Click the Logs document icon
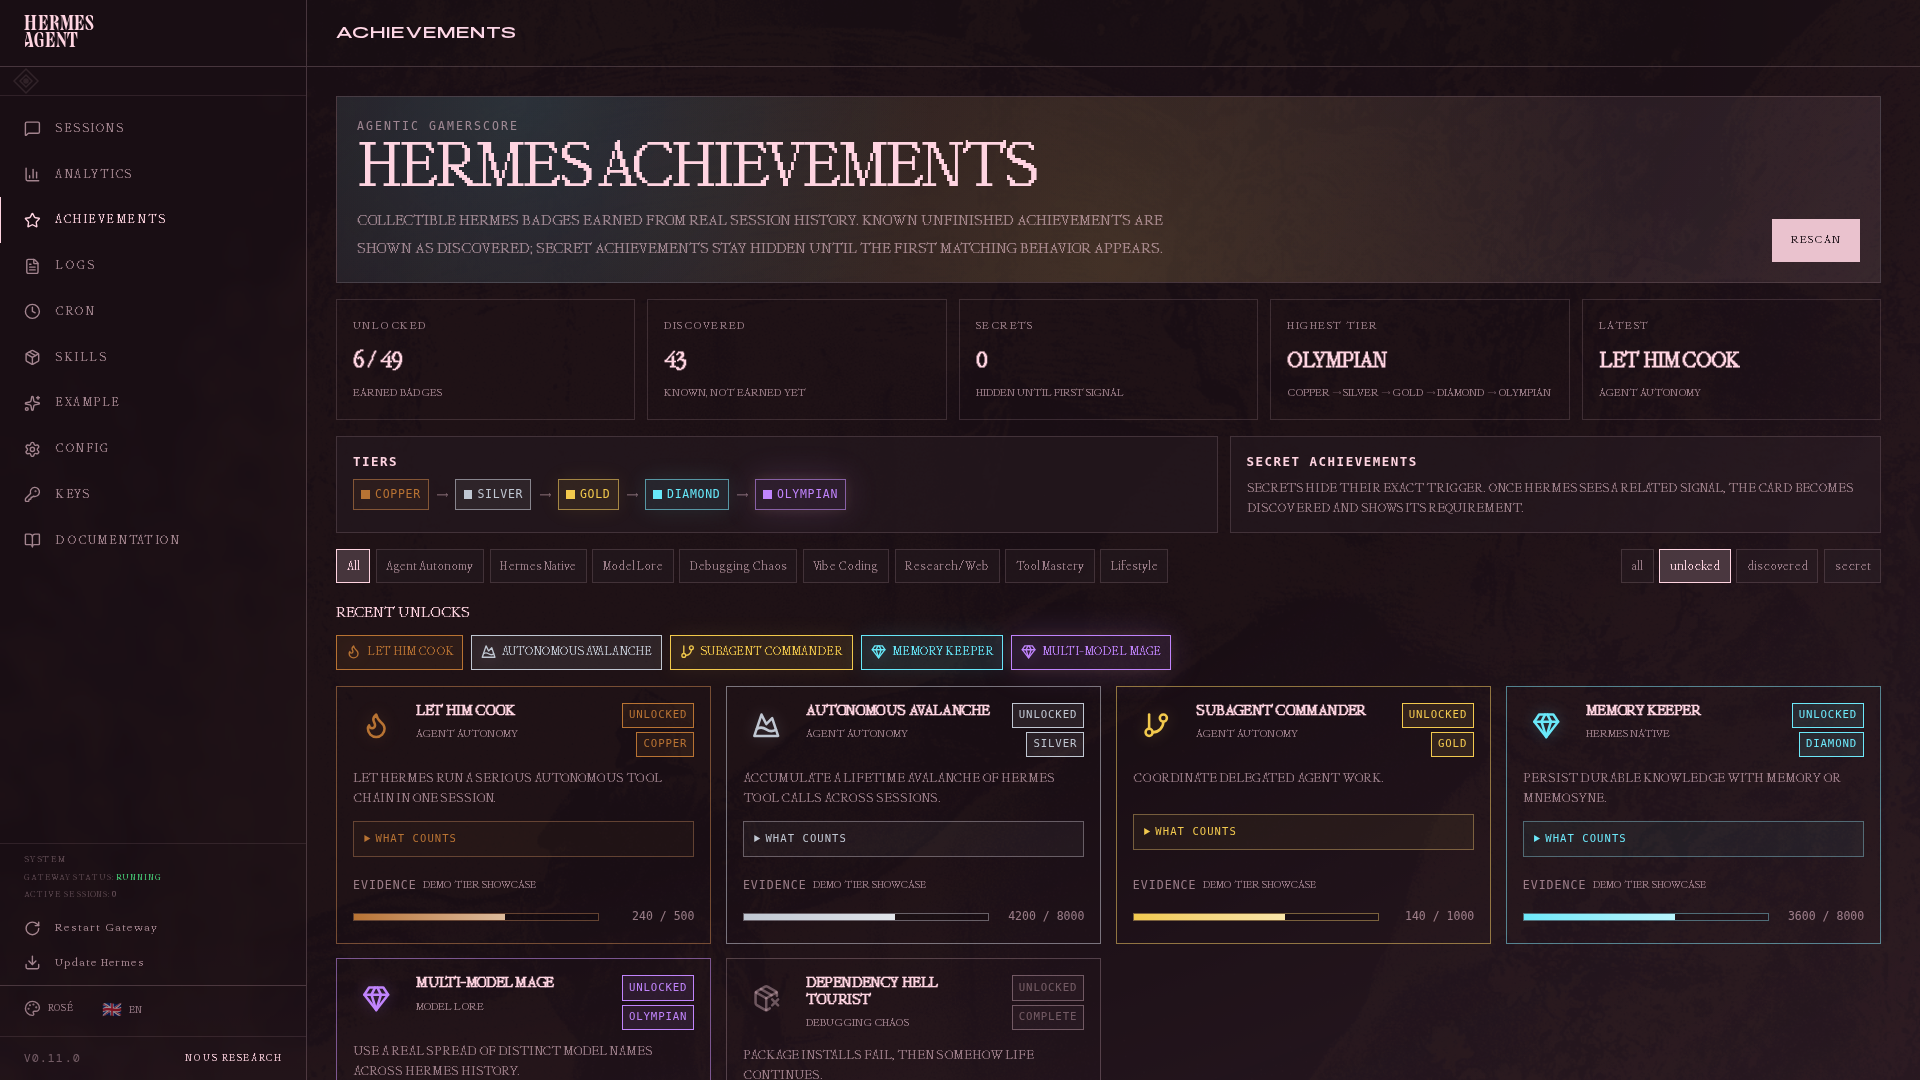Image resolution: width=1920 pixels, height=1080 pixels. [32, 266]
